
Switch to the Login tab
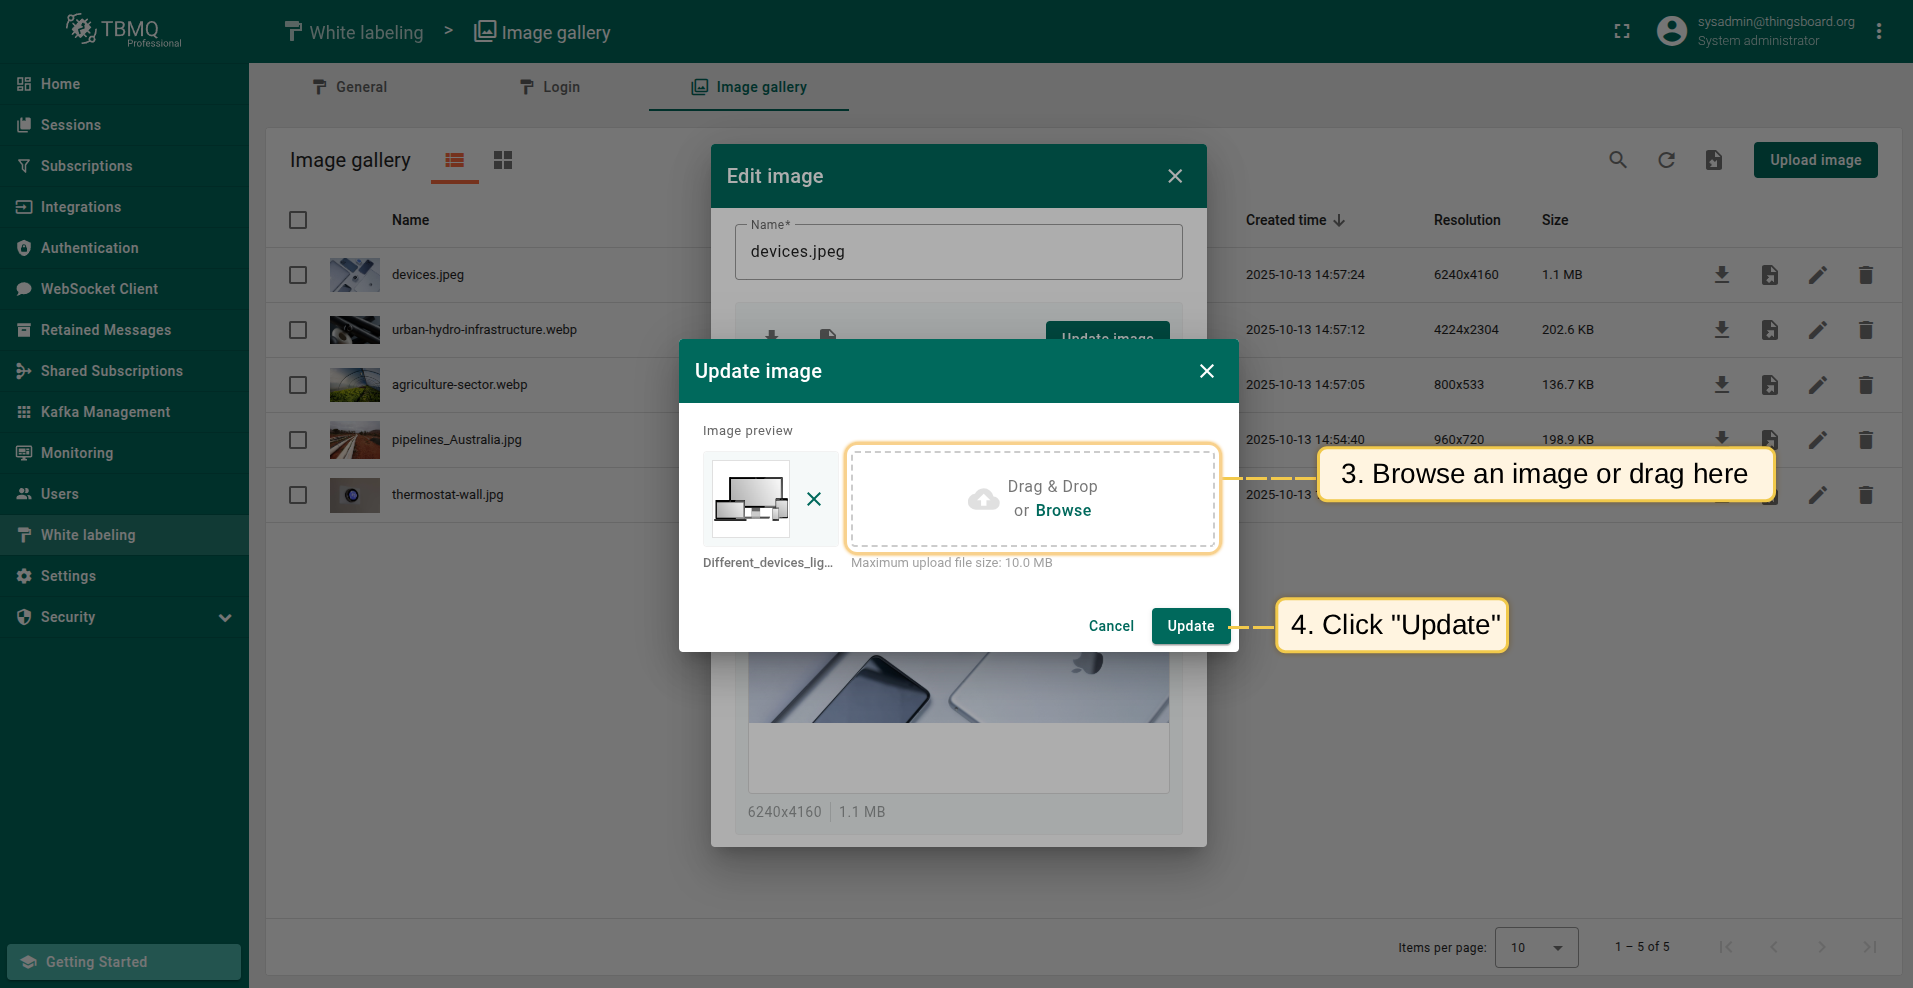pos(549,87)
